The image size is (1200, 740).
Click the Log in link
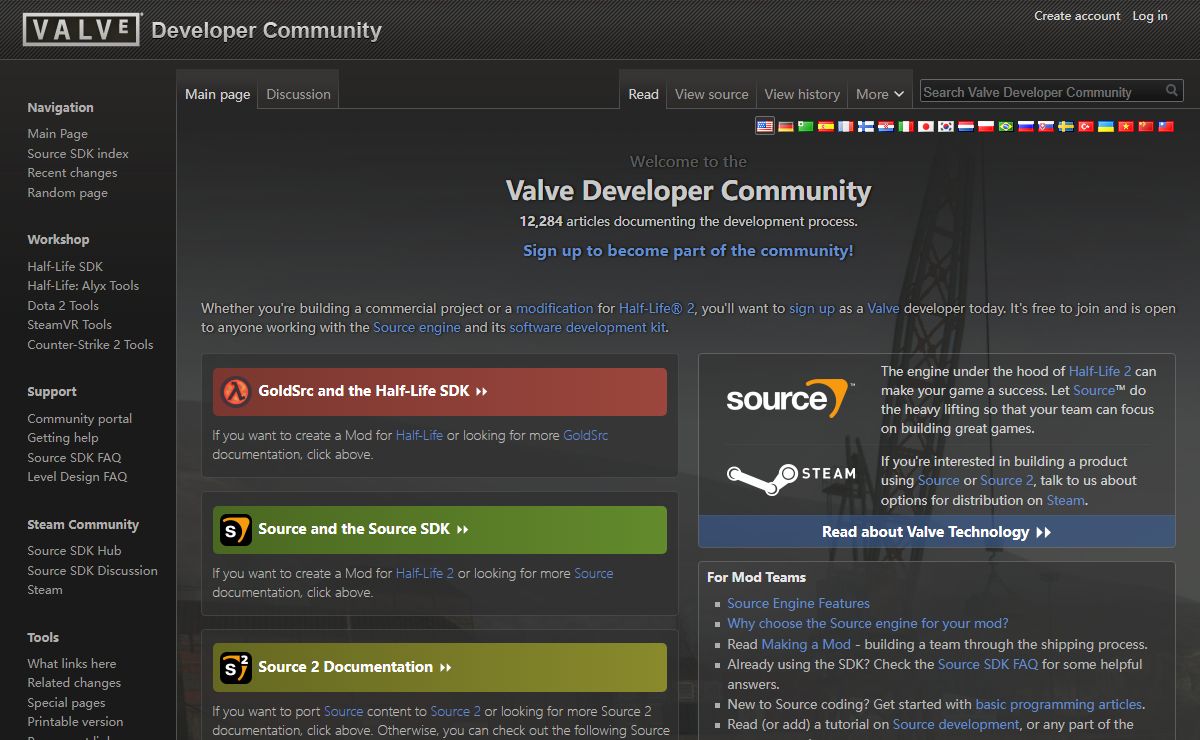click(1150, 15)
